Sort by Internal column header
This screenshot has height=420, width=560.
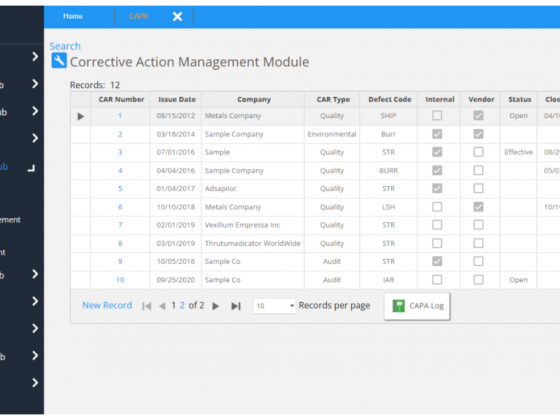[x=440, y=99]
